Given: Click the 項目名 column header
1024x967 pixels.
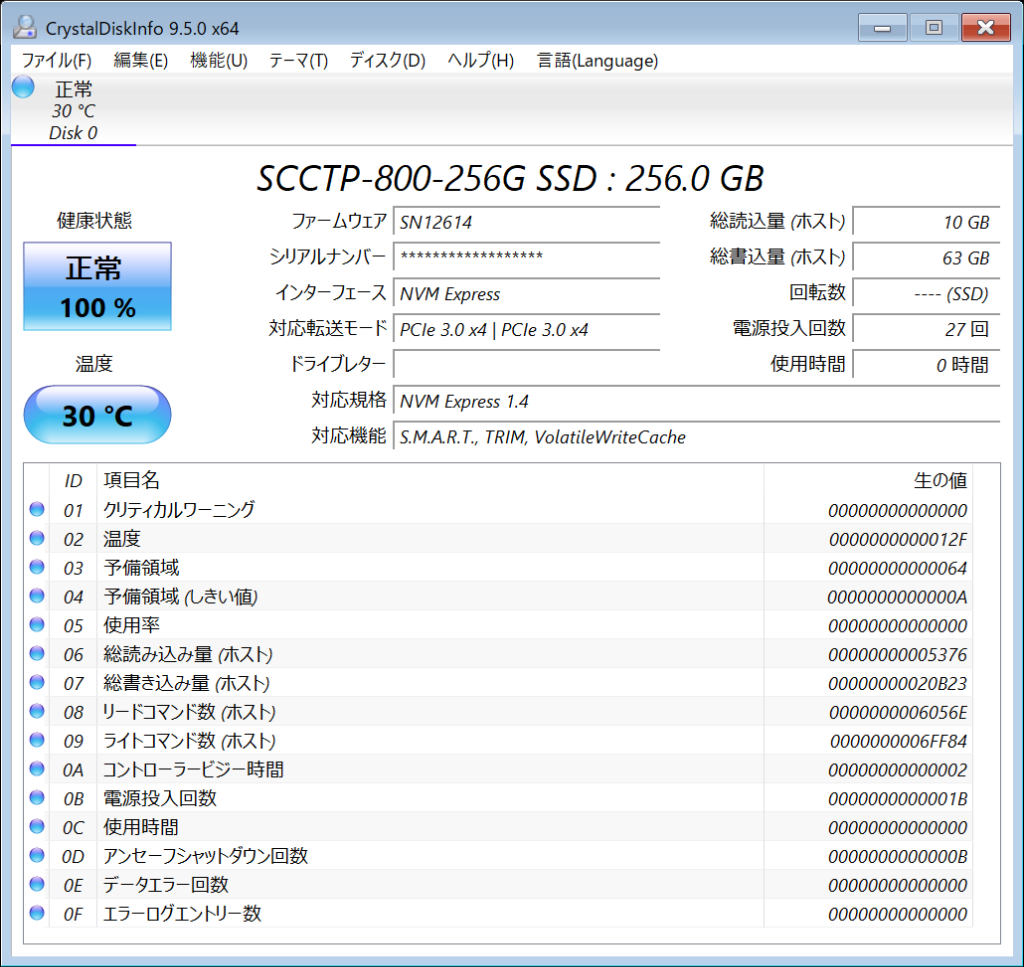Looking at the screenshot, I should 131,481.
